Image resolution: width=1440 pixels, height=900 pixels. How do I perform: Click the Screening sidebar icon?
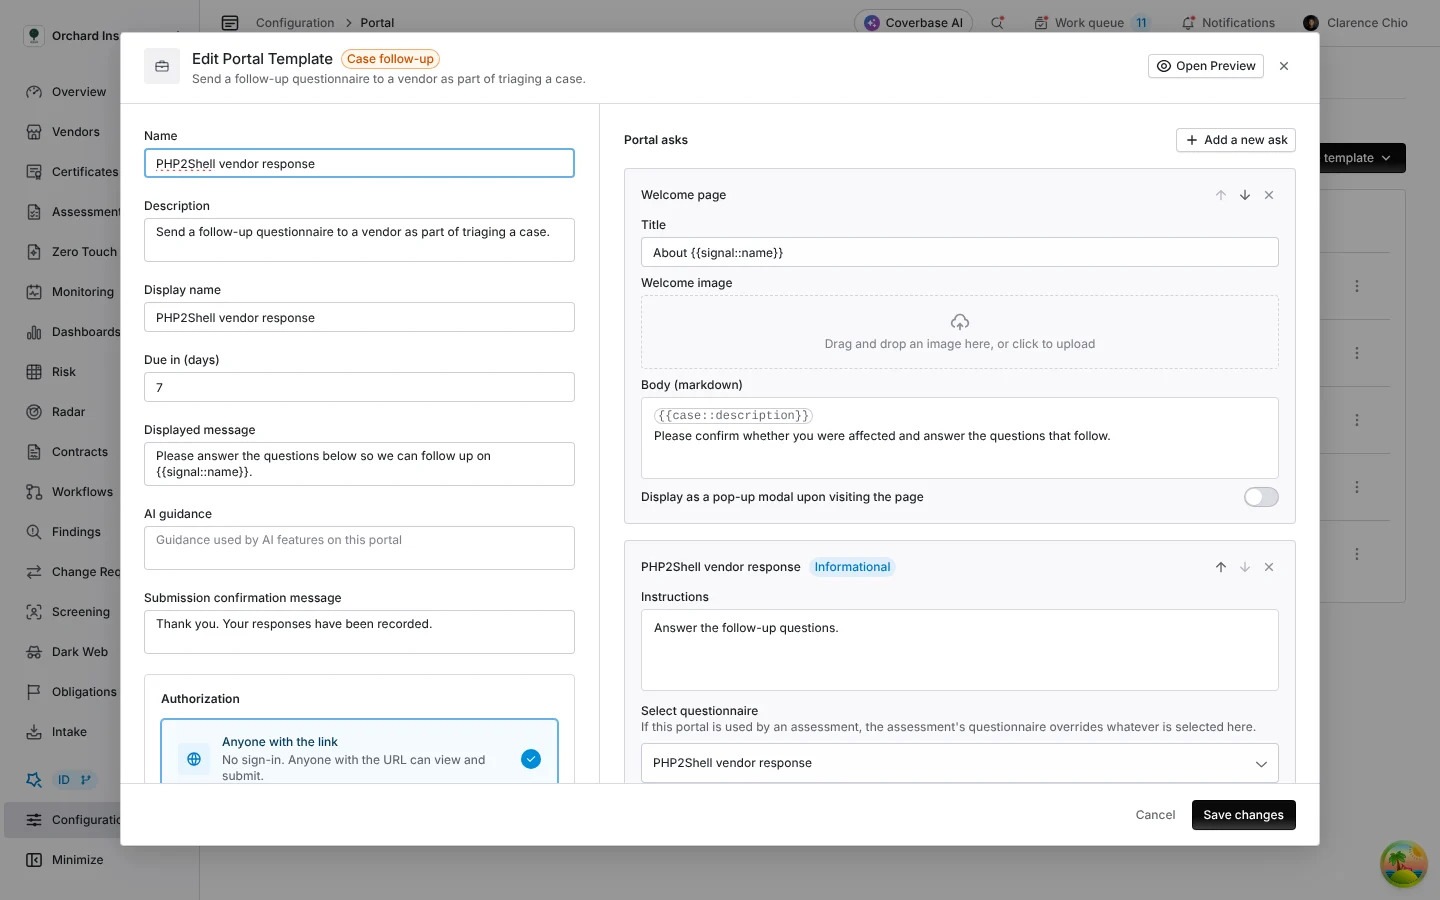click(x=34, y=612)
